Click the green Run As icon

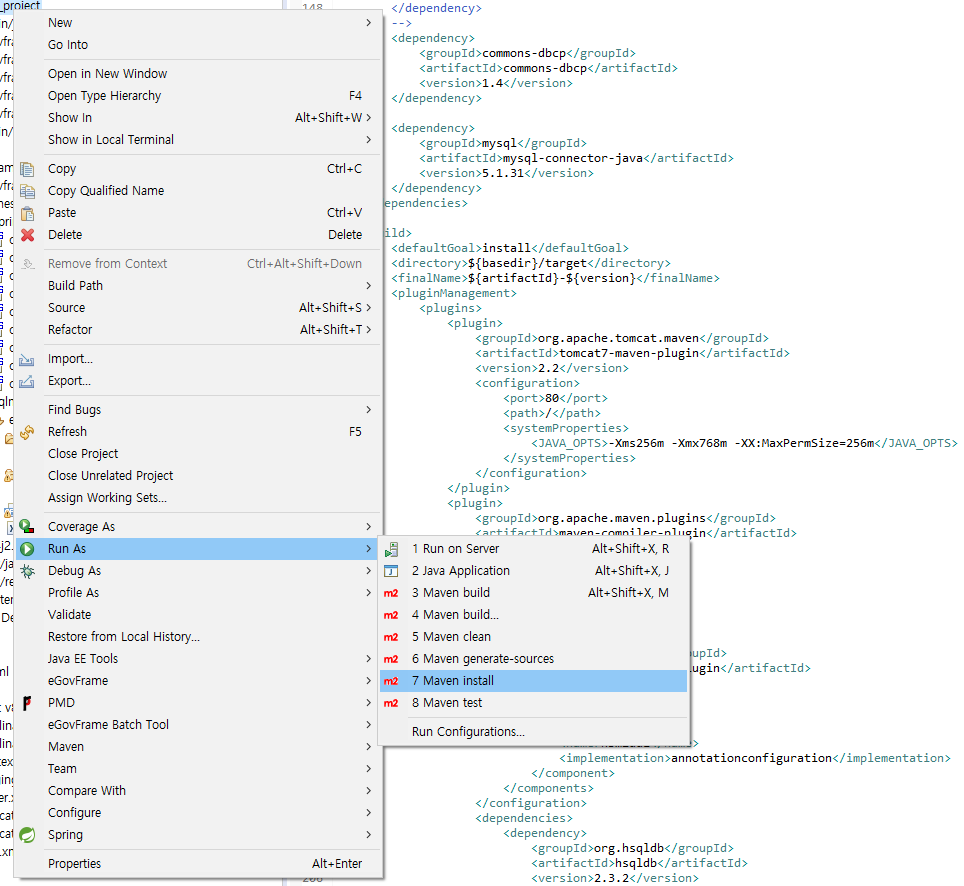point(28,549)
